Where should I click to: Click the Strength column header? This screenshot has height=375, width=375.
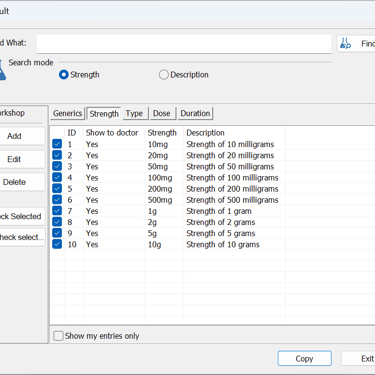(164, 133)
